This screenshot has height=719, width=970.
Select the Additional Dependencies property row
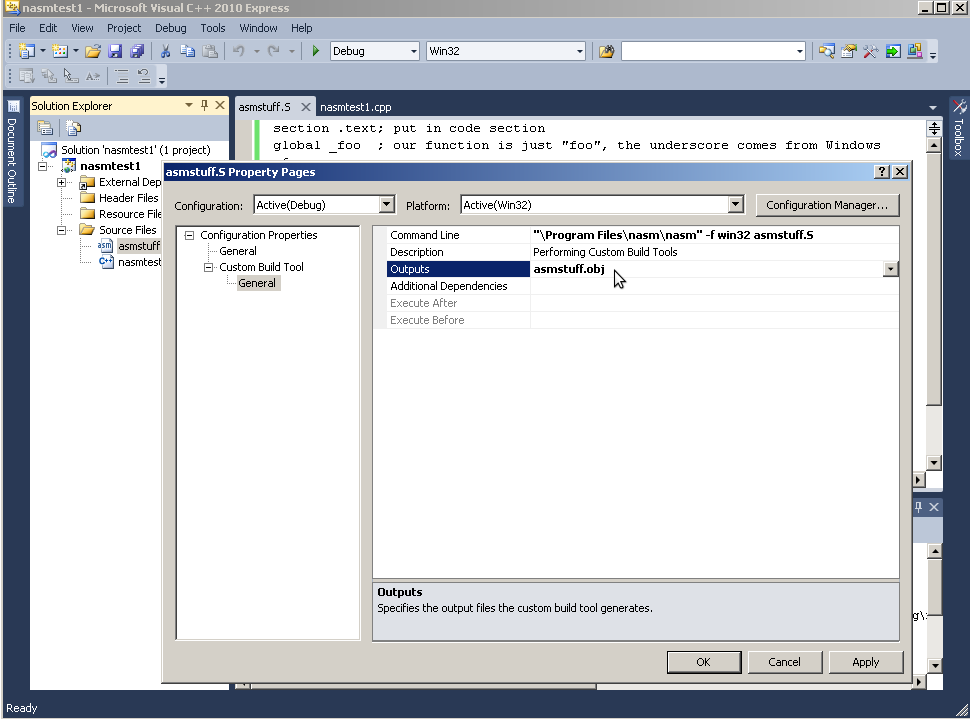point(643,286)
